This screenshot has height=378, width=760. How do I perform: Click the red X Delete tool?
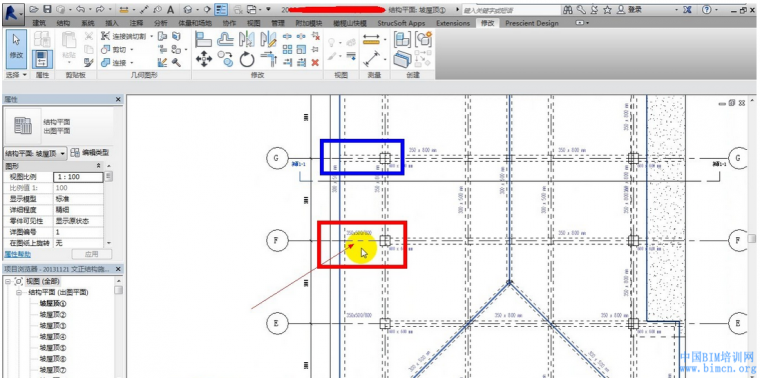click(x=315, y=63)
